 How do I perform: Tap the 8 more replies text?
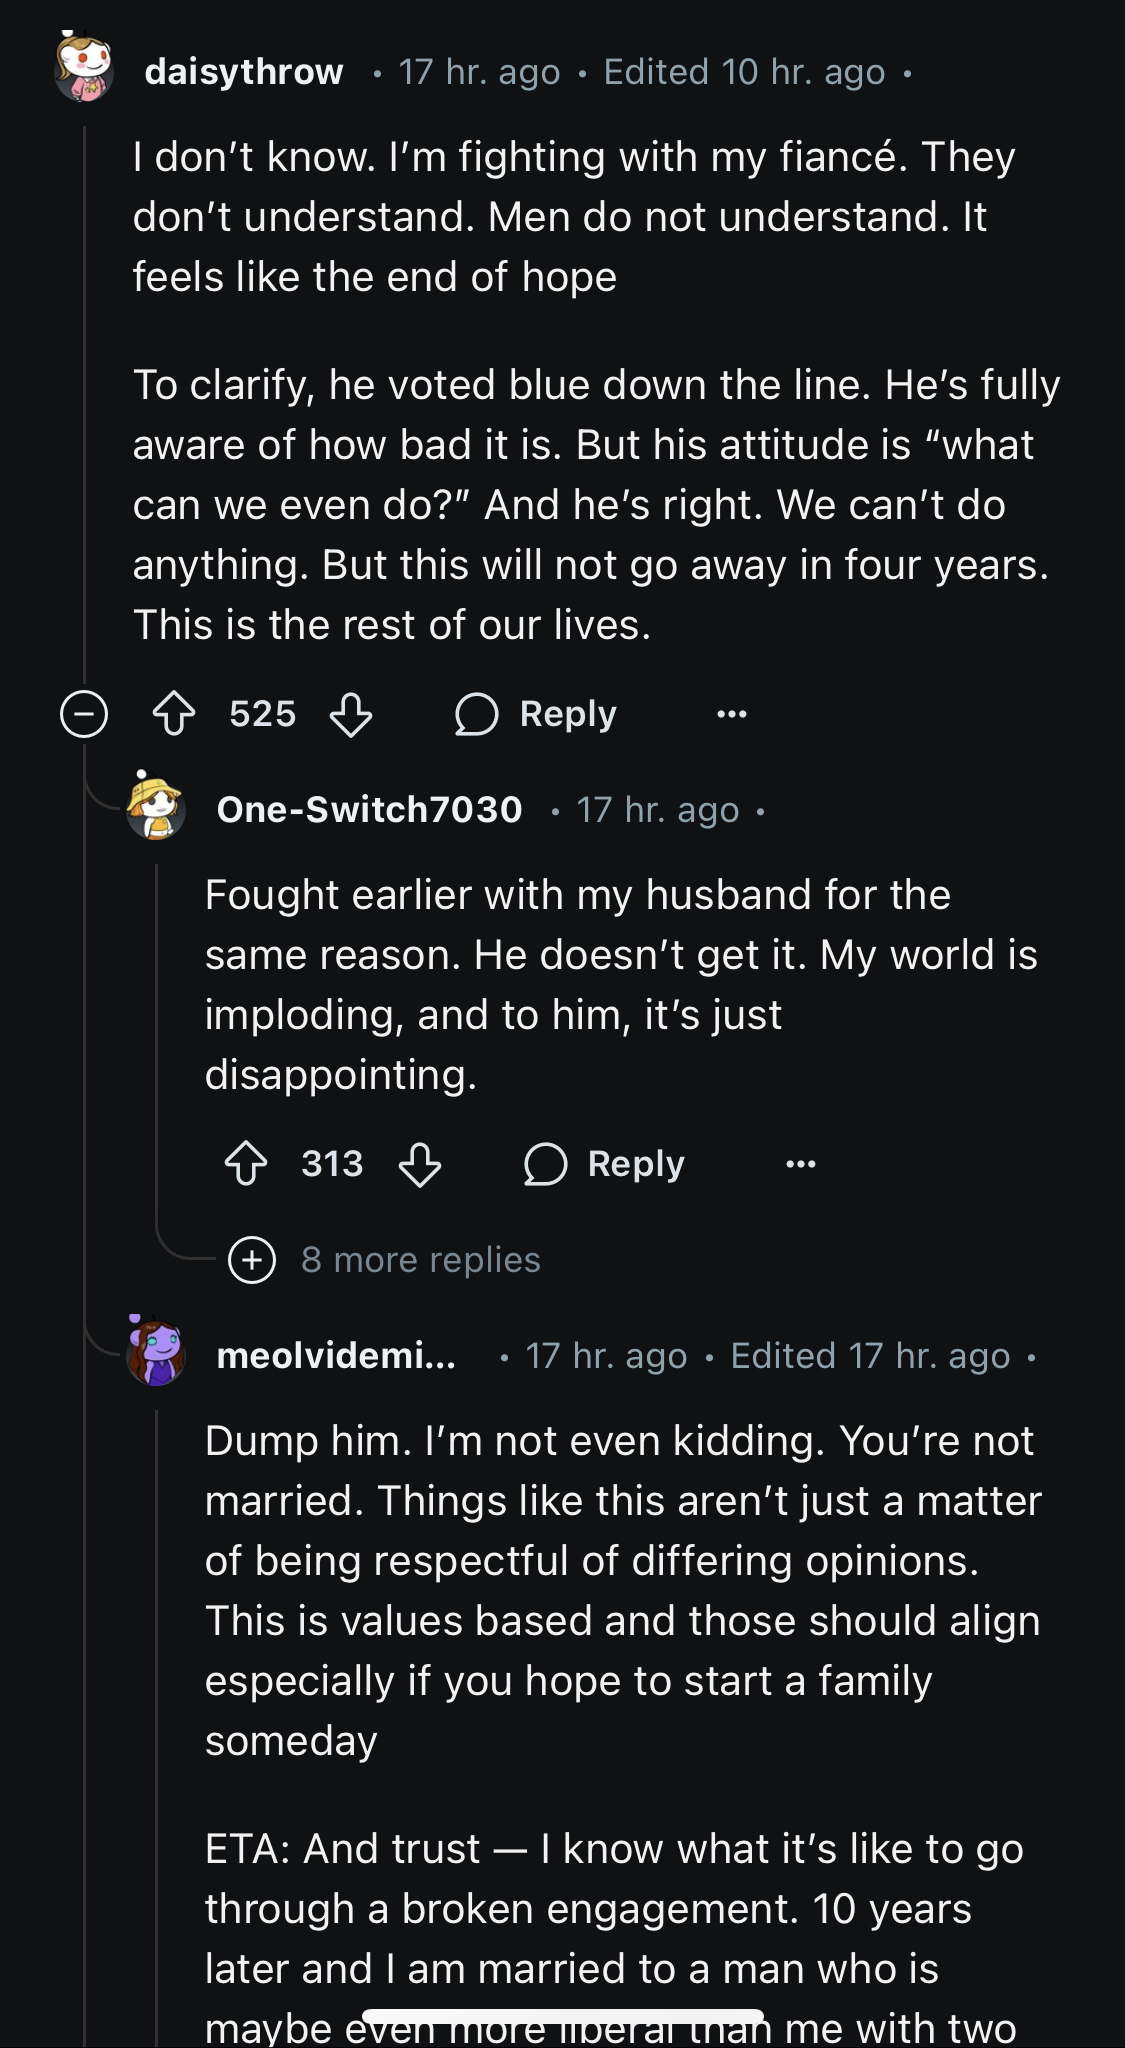pos(421,1260)
